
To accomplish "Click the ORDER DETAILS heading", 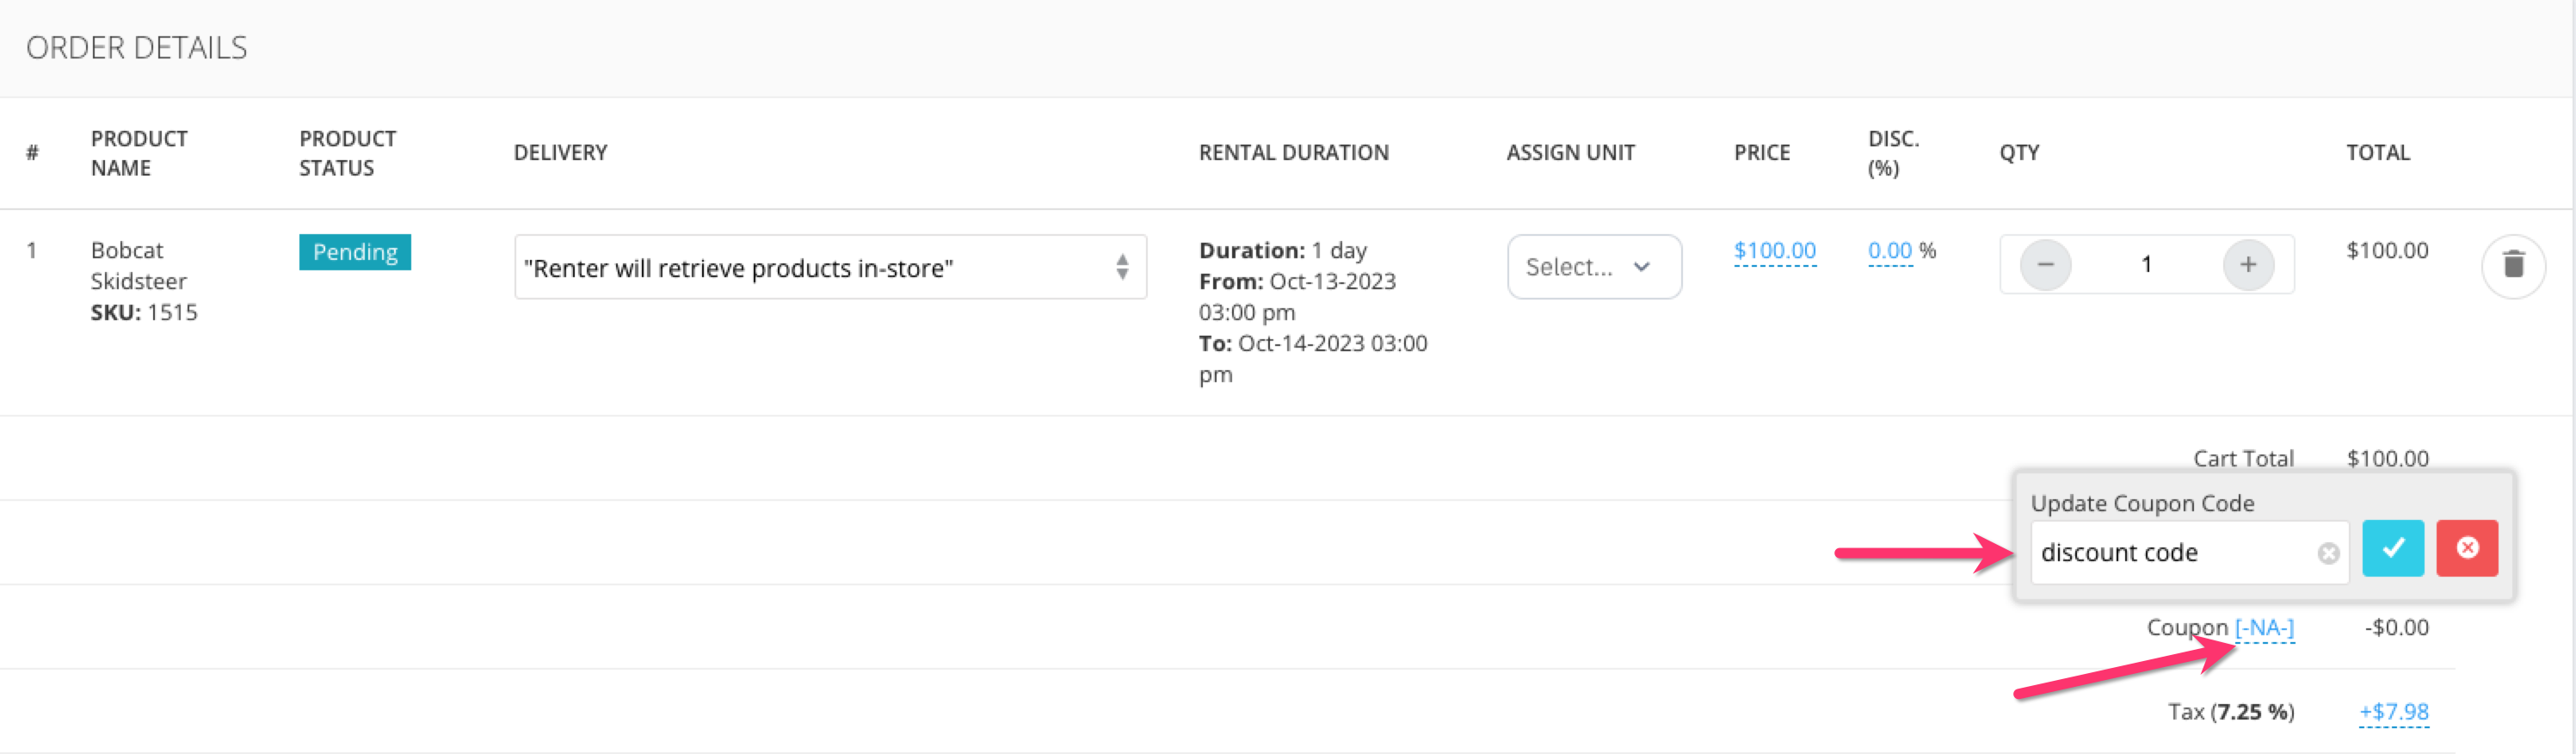I will 136,48.
